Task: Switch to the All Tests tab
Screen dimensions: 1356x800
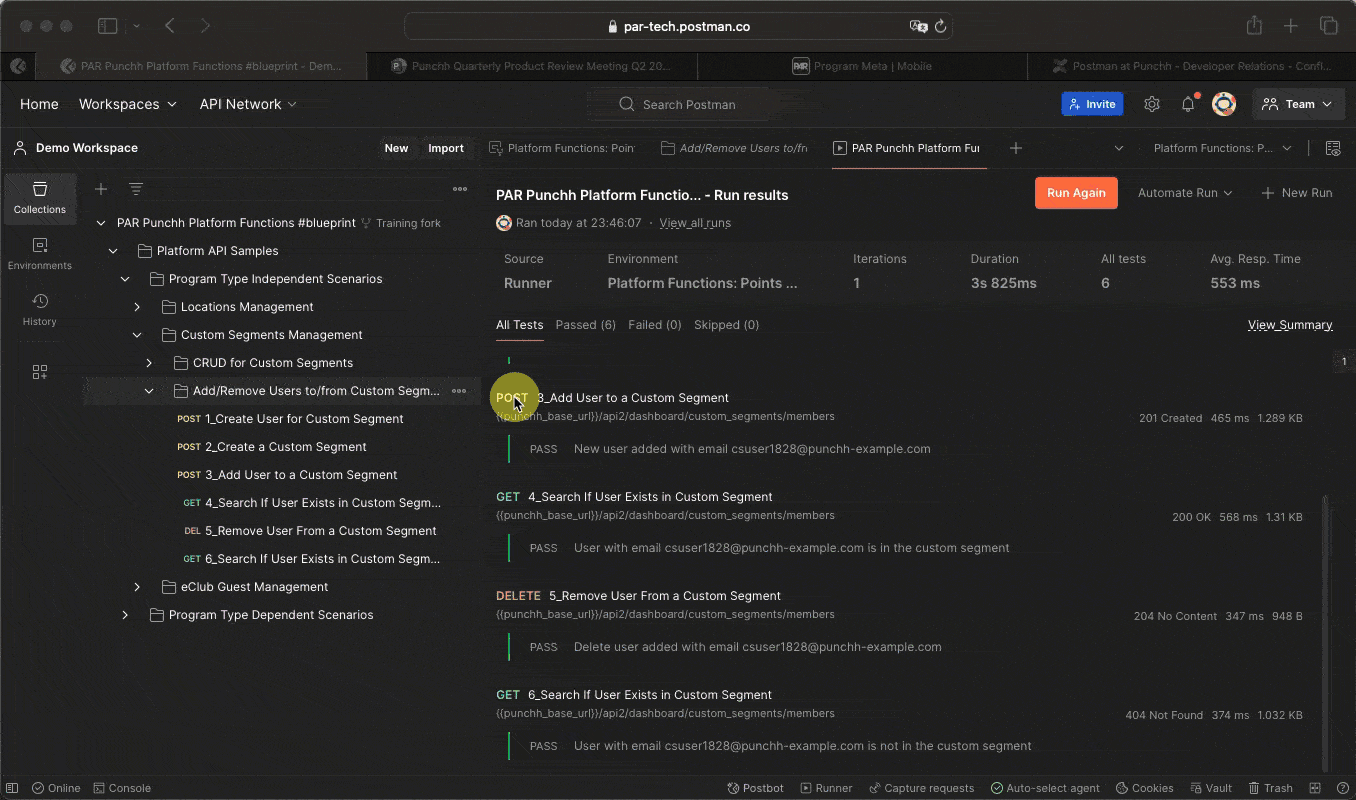Action: coord(520,325)
